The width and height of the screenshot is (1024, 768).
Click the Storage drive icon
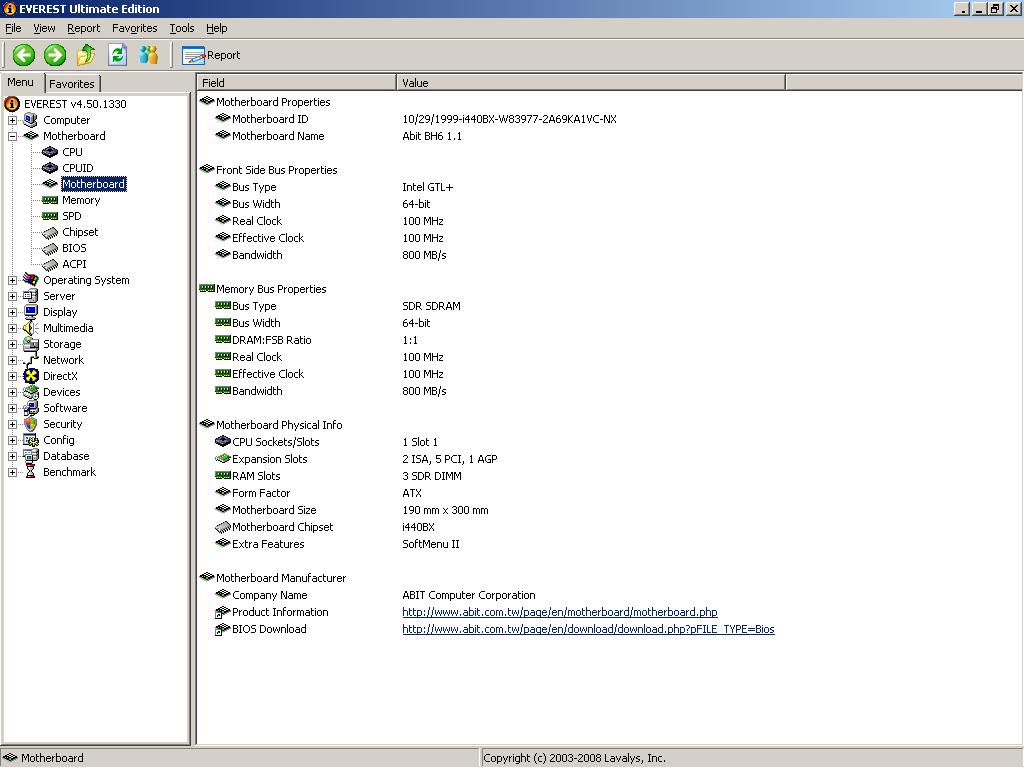tap(31, 344)
